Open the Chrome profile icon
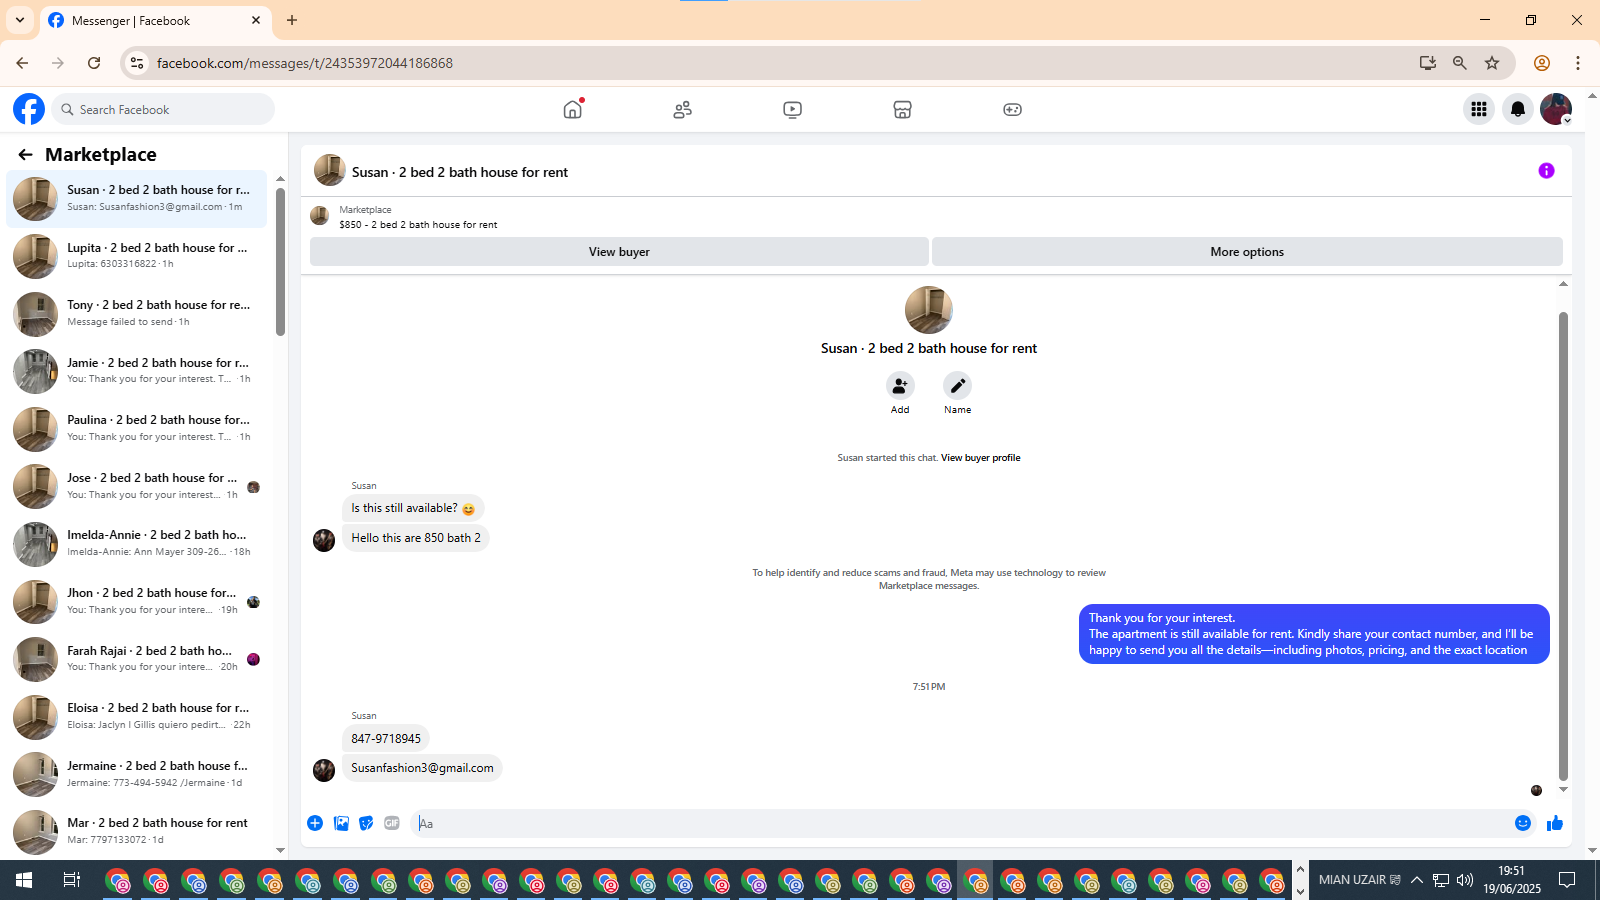The height and width of the screenshot is (900, 1600). [x=1542, y=63]
